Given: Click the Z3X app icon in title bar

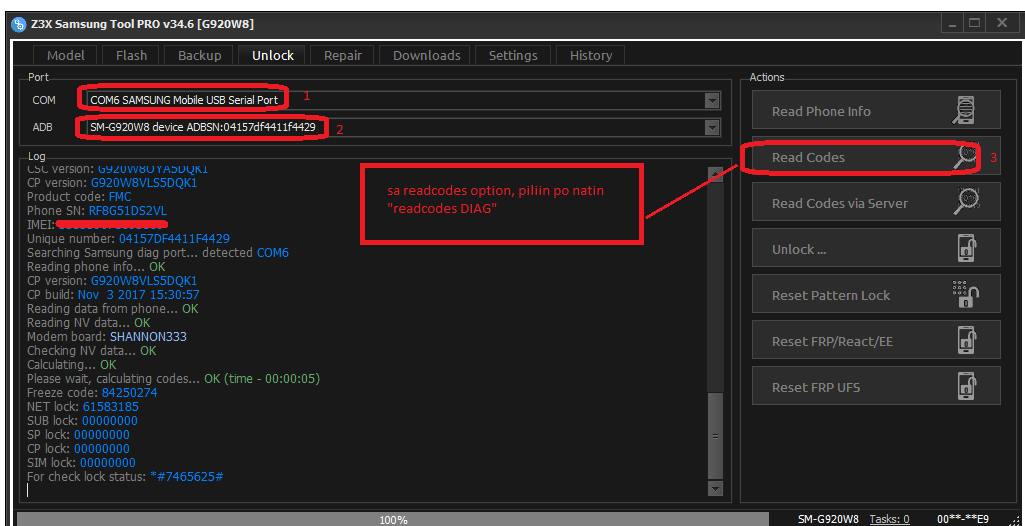Looking at the screenshot, I should point(19,24).
